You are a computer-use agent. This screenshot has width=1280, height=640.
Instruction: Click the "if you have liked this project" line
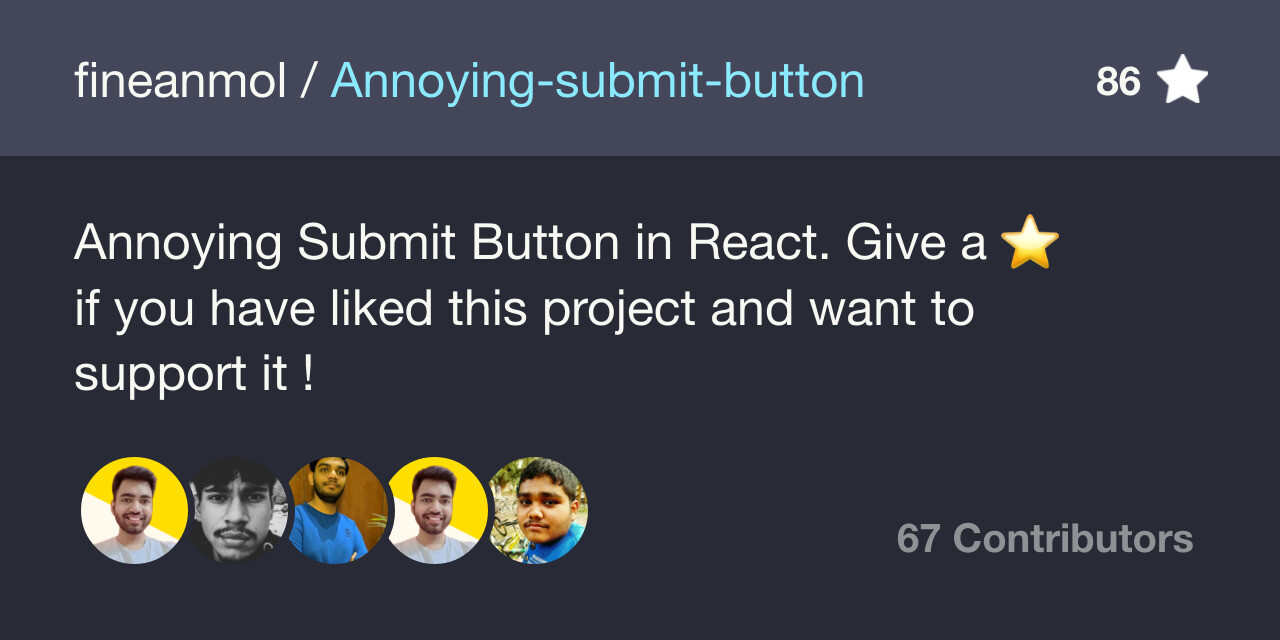[384, 310]
